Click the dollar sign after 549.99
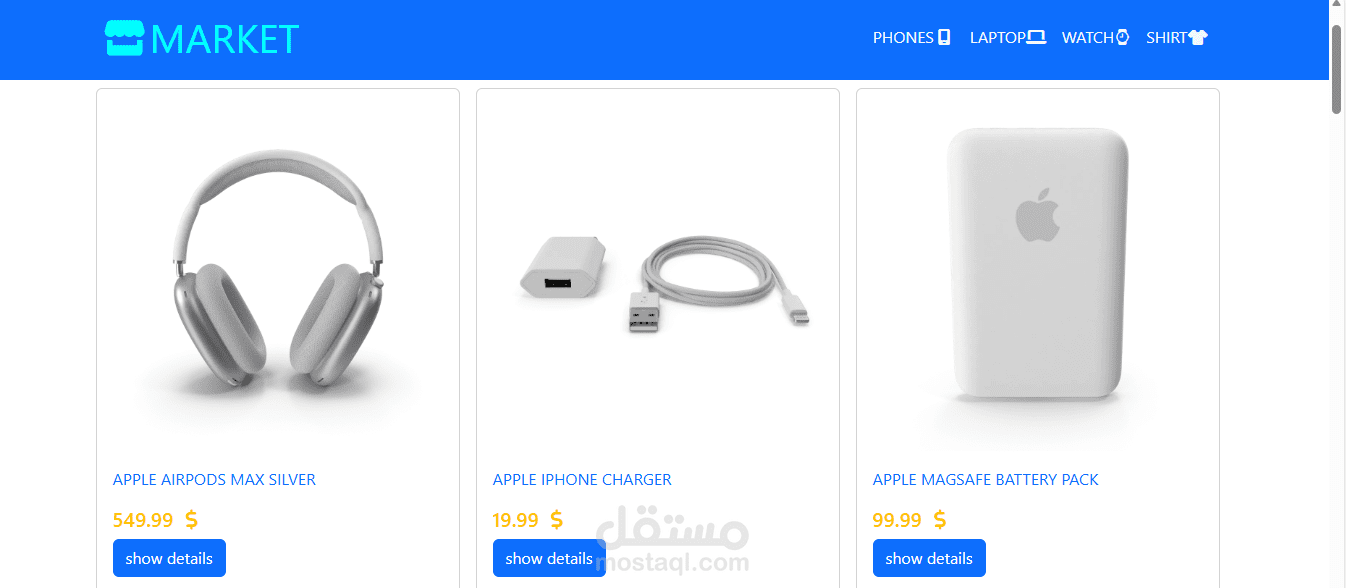The image size is (1346, 588). click(191, 520)
